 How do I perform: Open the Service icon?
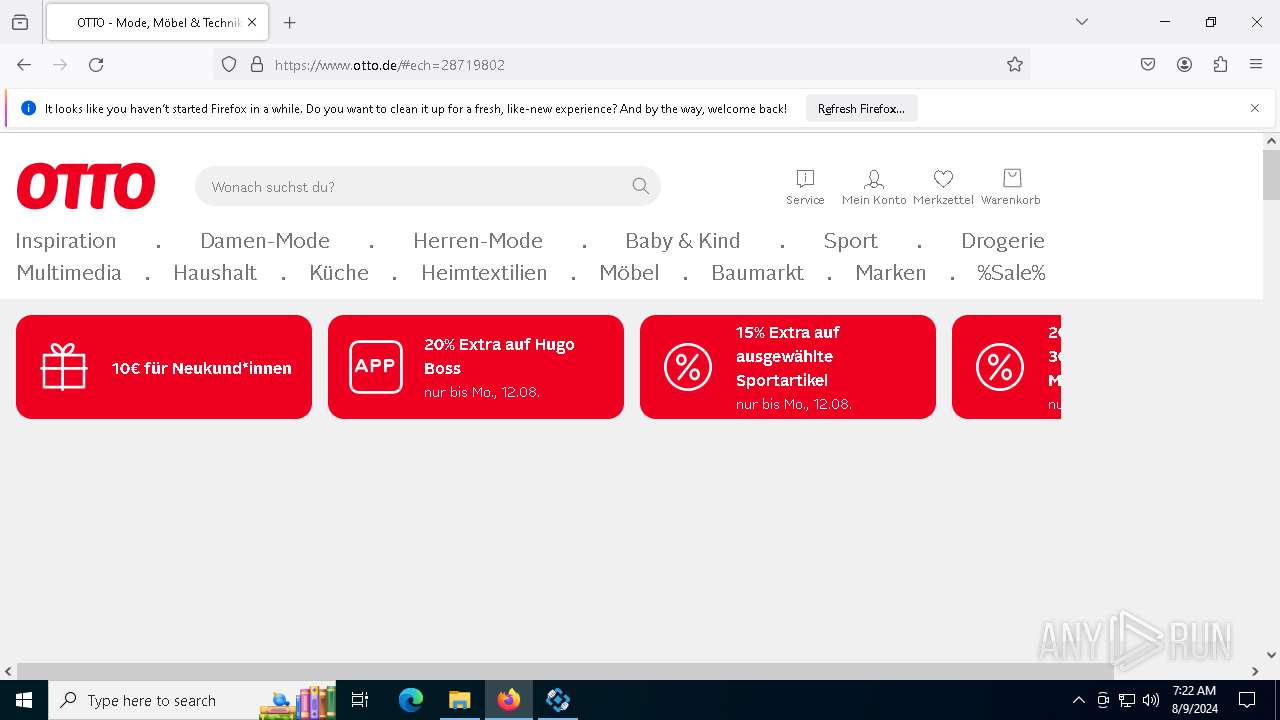click(805, 187)
